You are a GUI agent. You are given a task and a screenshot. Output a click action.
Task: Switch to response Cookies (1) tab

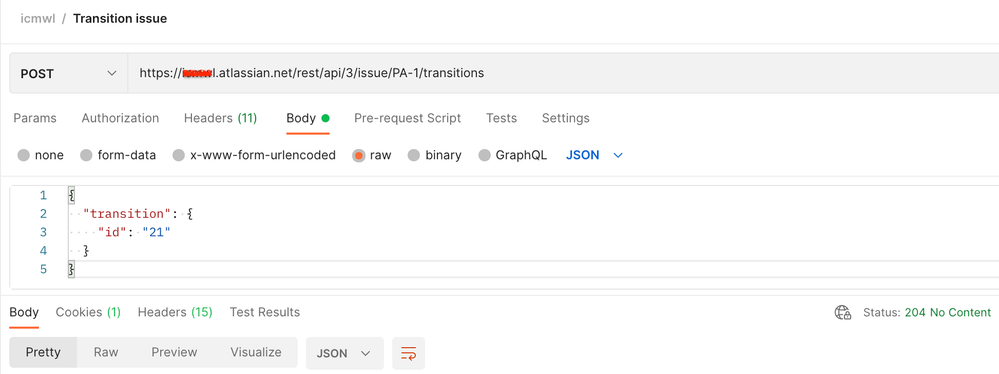pyautogui.click(x=88, y=312)
